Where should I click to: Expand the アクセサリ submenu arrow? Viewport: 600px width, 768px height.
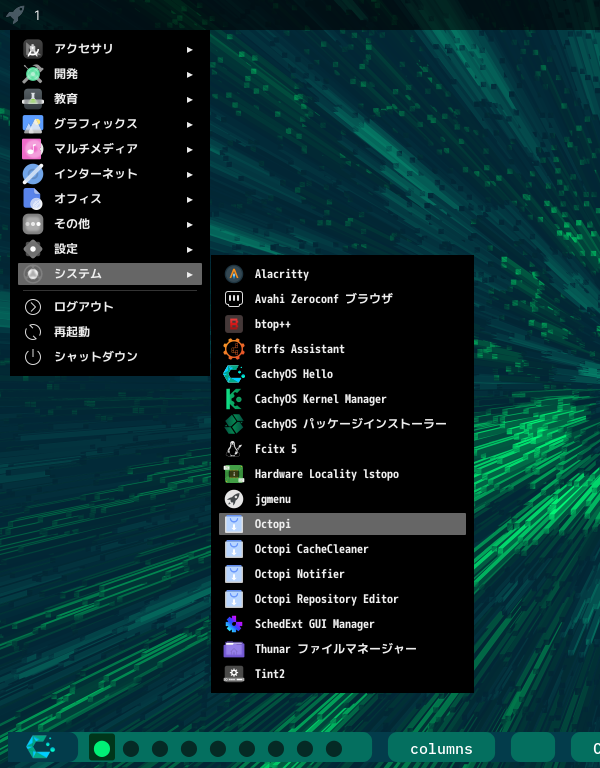pos(189,49)
